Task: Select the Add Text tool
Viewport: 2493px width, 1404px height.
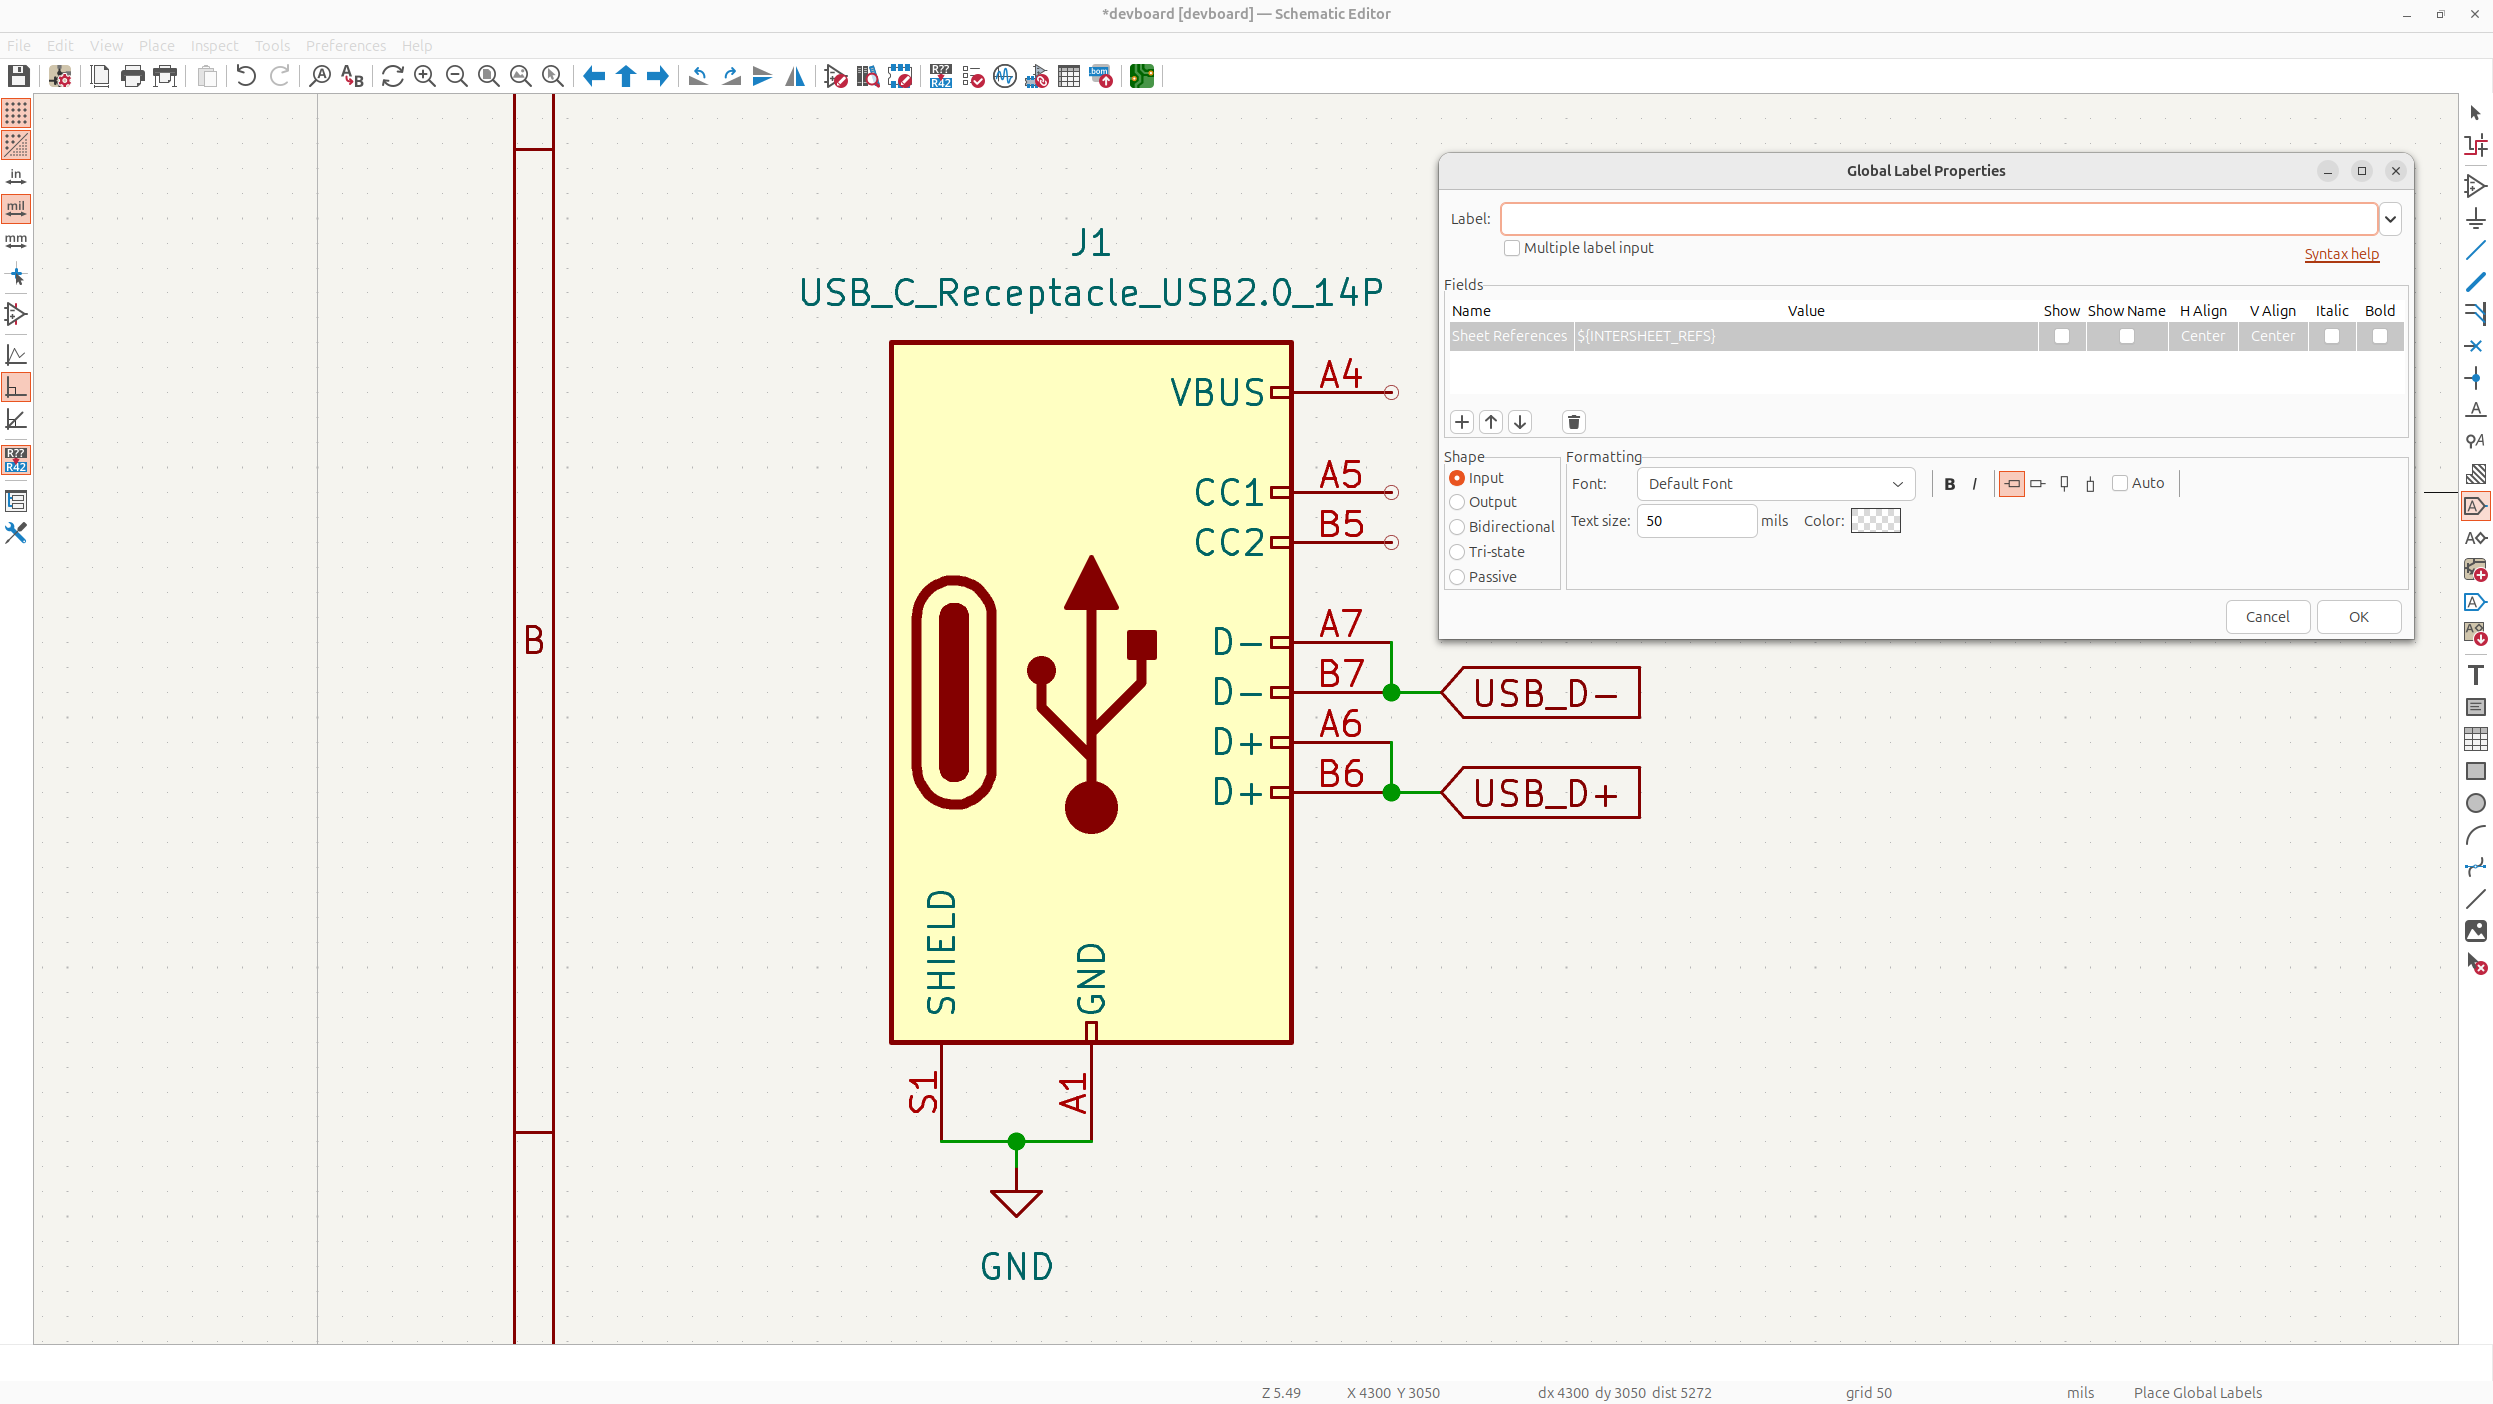Action: point(2476,675)
